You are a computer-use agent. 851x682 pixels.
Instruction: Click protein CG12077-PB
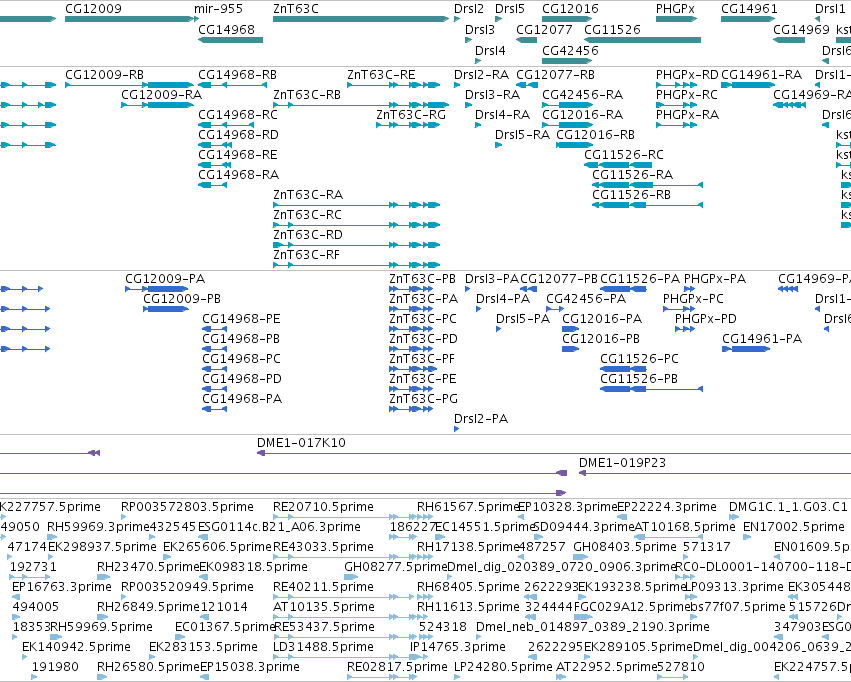tap(559, 279)
